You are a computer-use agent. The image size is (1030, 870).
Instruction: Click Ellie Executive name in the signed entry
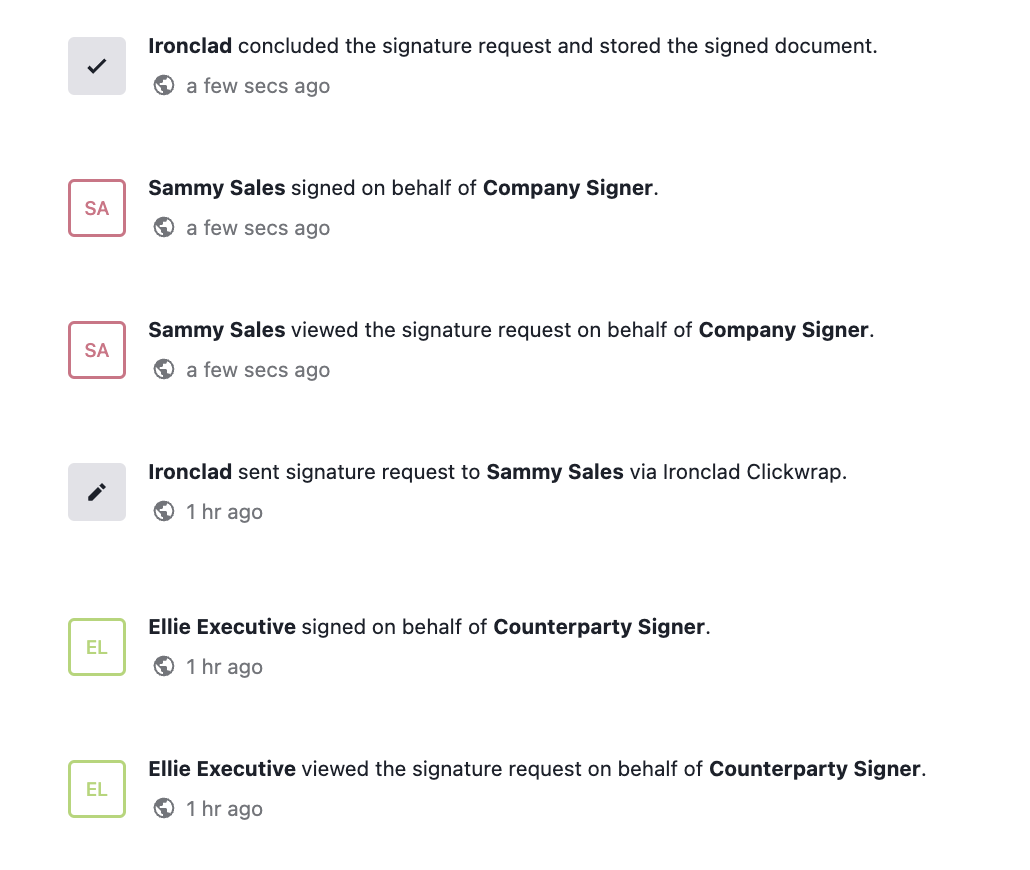click(x=222, y=627)
